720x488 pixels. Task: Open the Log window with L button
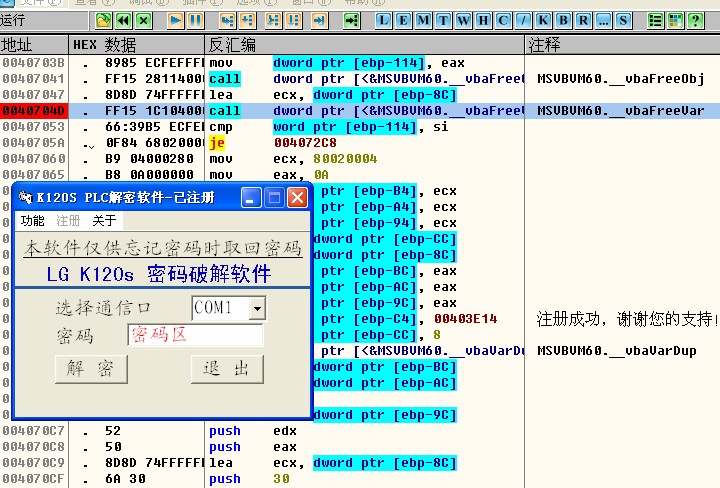pyautogui.click(x=383, y=21)
